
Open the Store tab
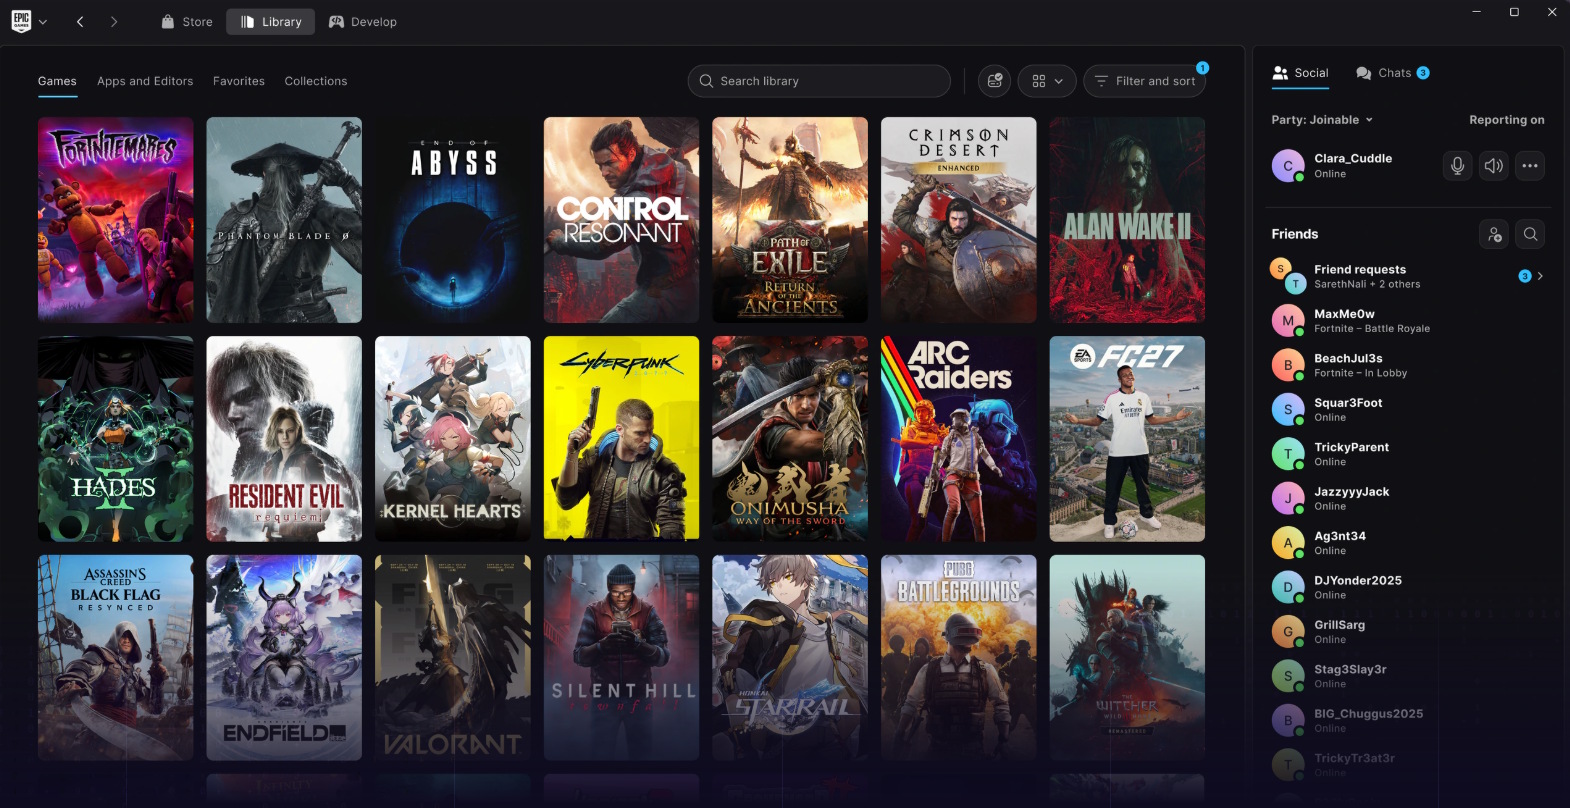pyautogui.click(x=187, y=22)
